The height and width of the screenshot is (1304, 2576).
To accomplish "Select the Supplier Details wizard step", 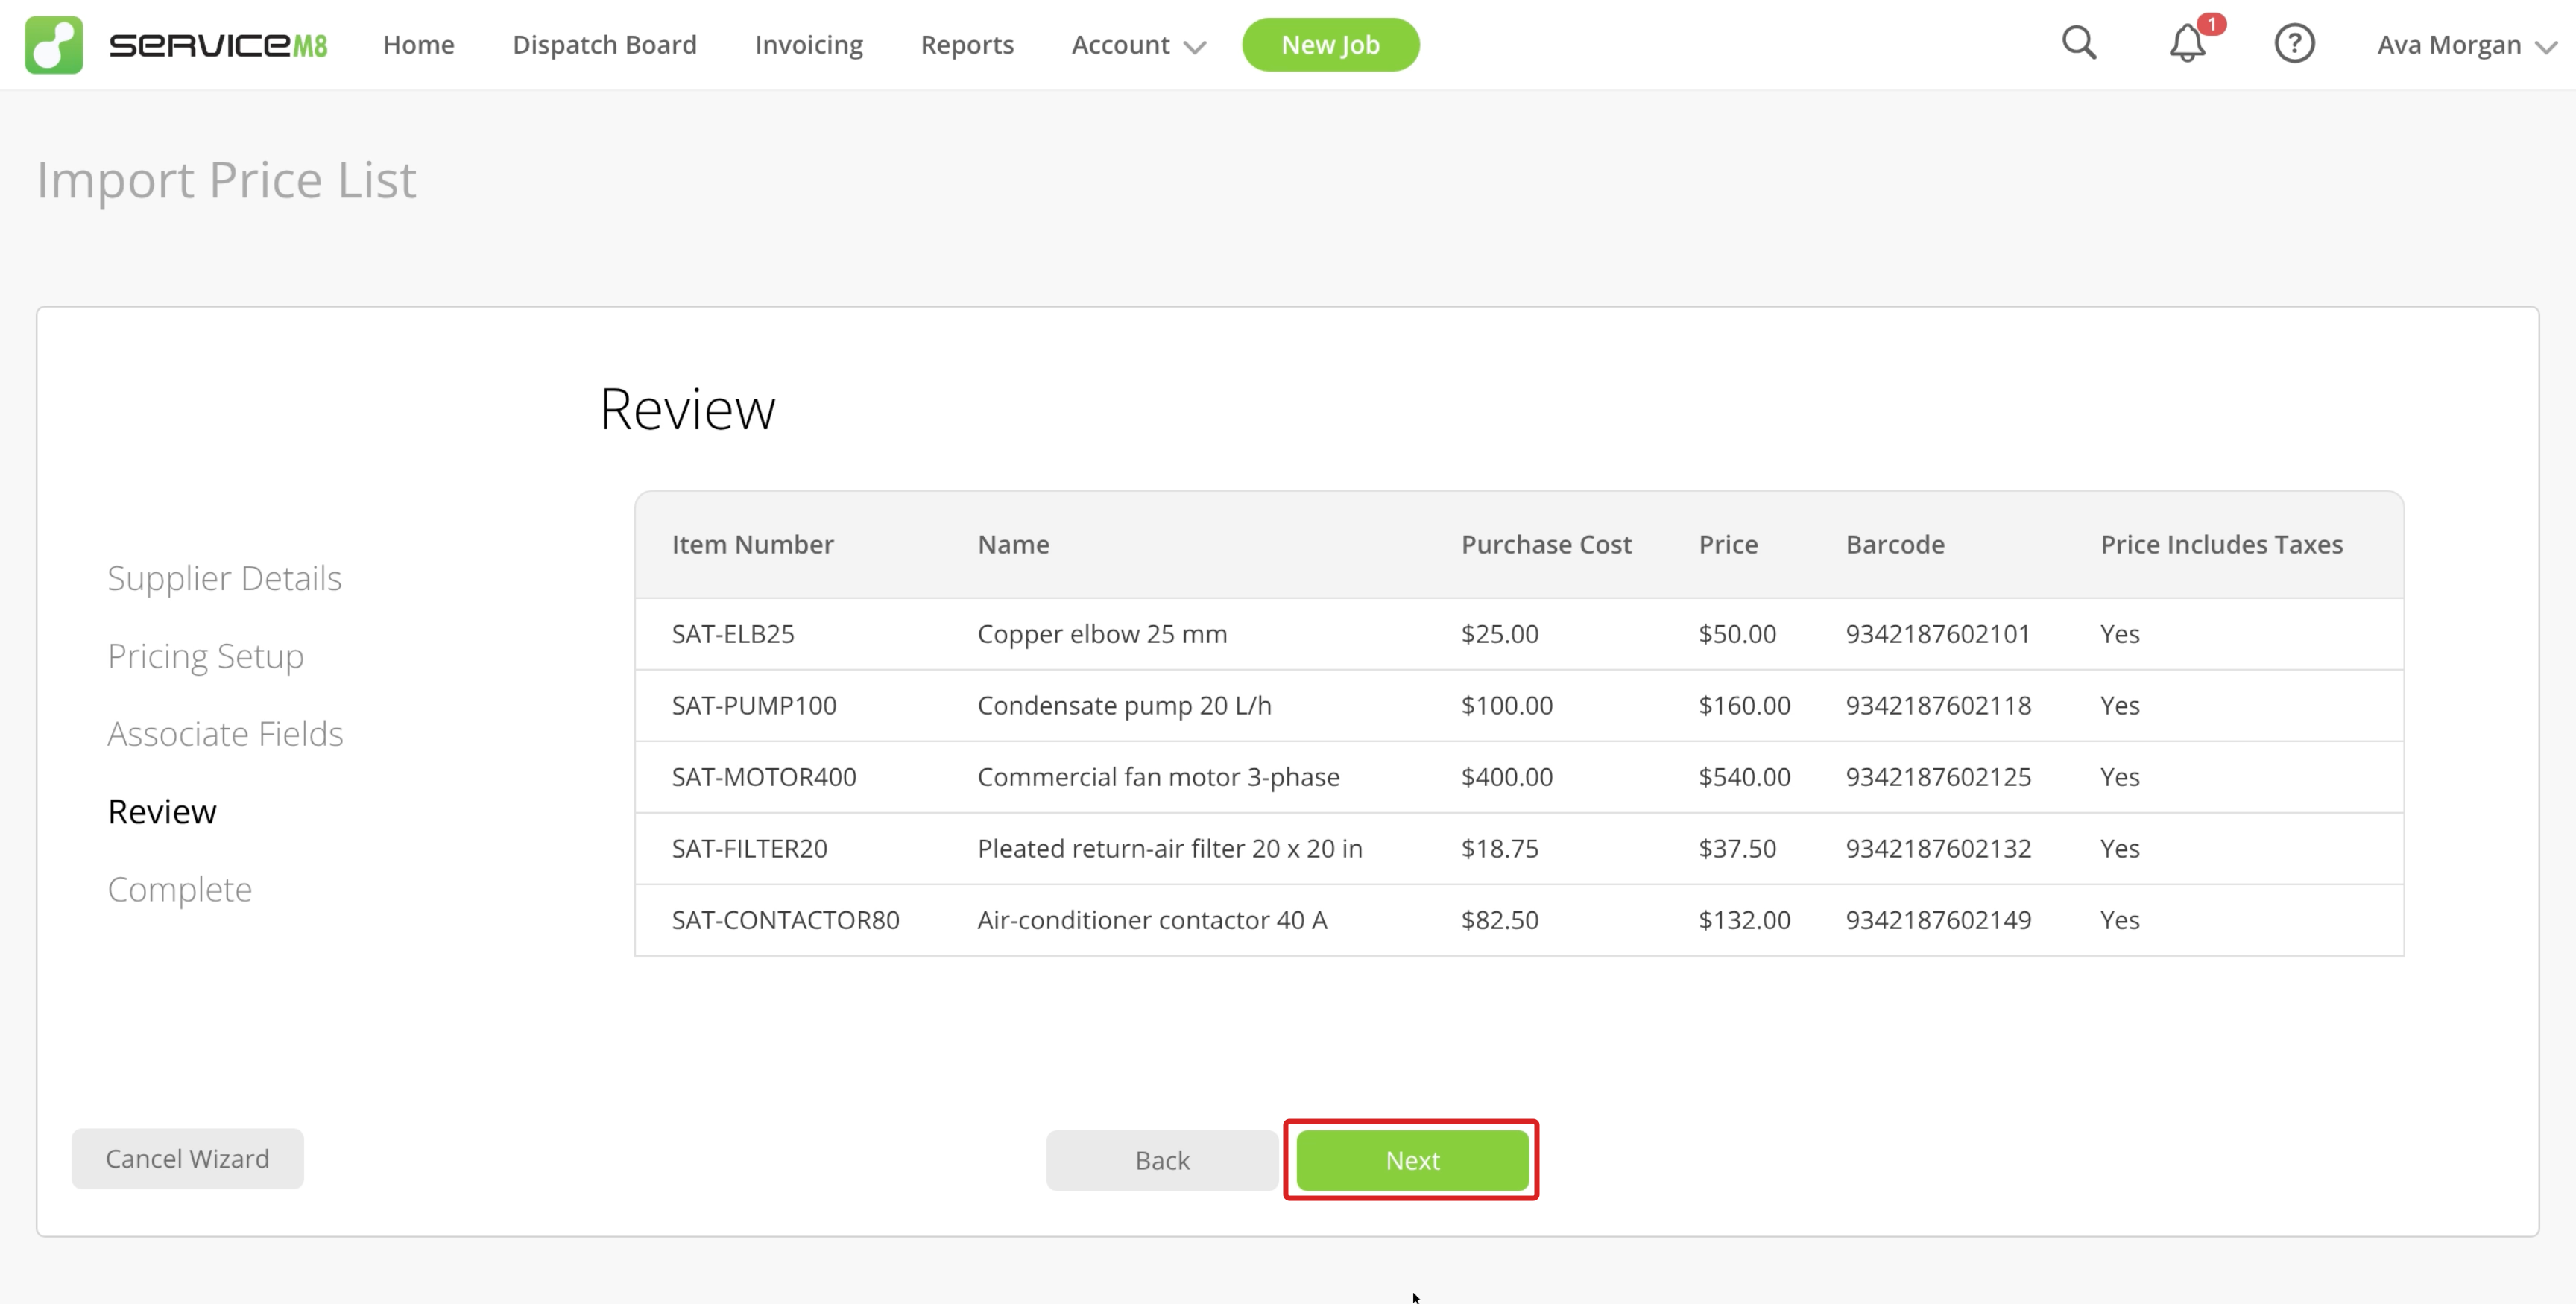I will (224, 578).
